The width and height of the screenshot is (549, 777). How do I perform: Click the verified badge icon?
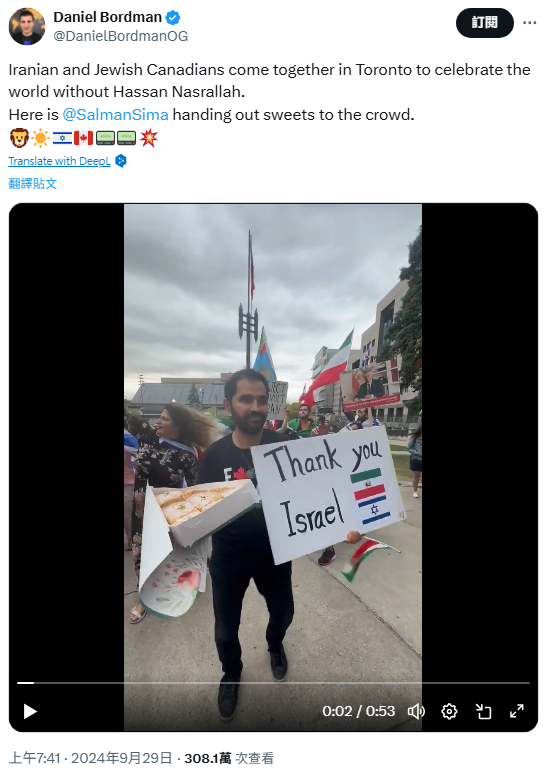pyautogui.click(x=172, y=18)
